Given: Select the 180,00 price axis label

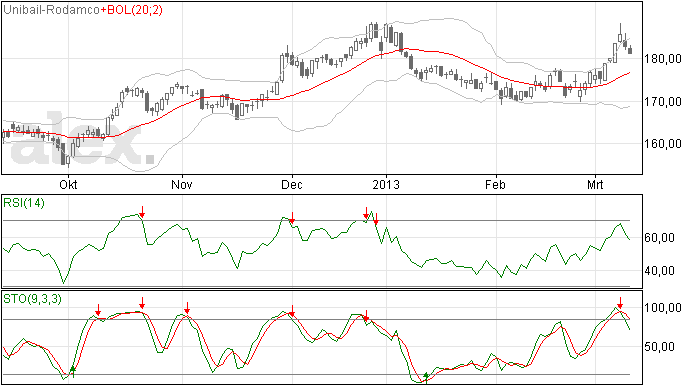Looking at the screenshot, I should pyautogui.click(x=663, y=59).
